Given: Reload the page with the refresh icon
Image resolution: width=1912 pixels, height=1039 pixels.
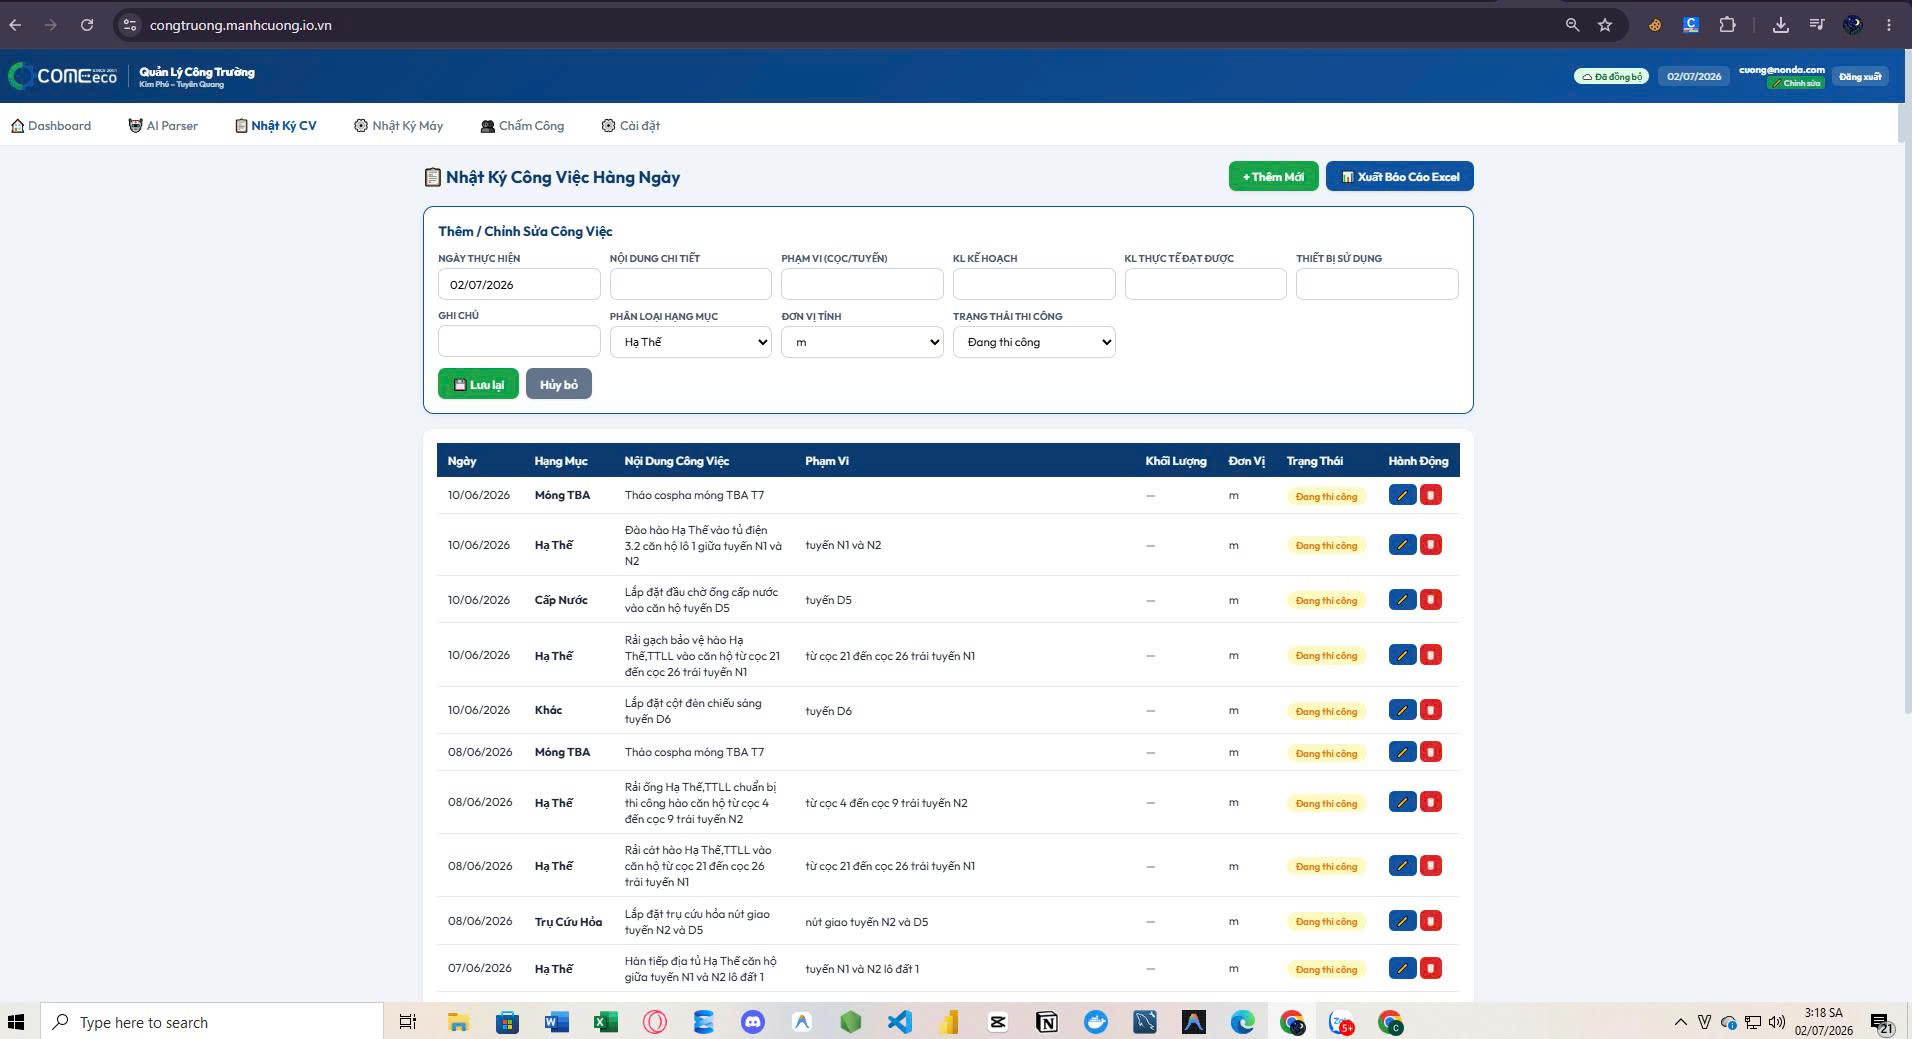Looking at the screenshot, I should pos(87,25).
